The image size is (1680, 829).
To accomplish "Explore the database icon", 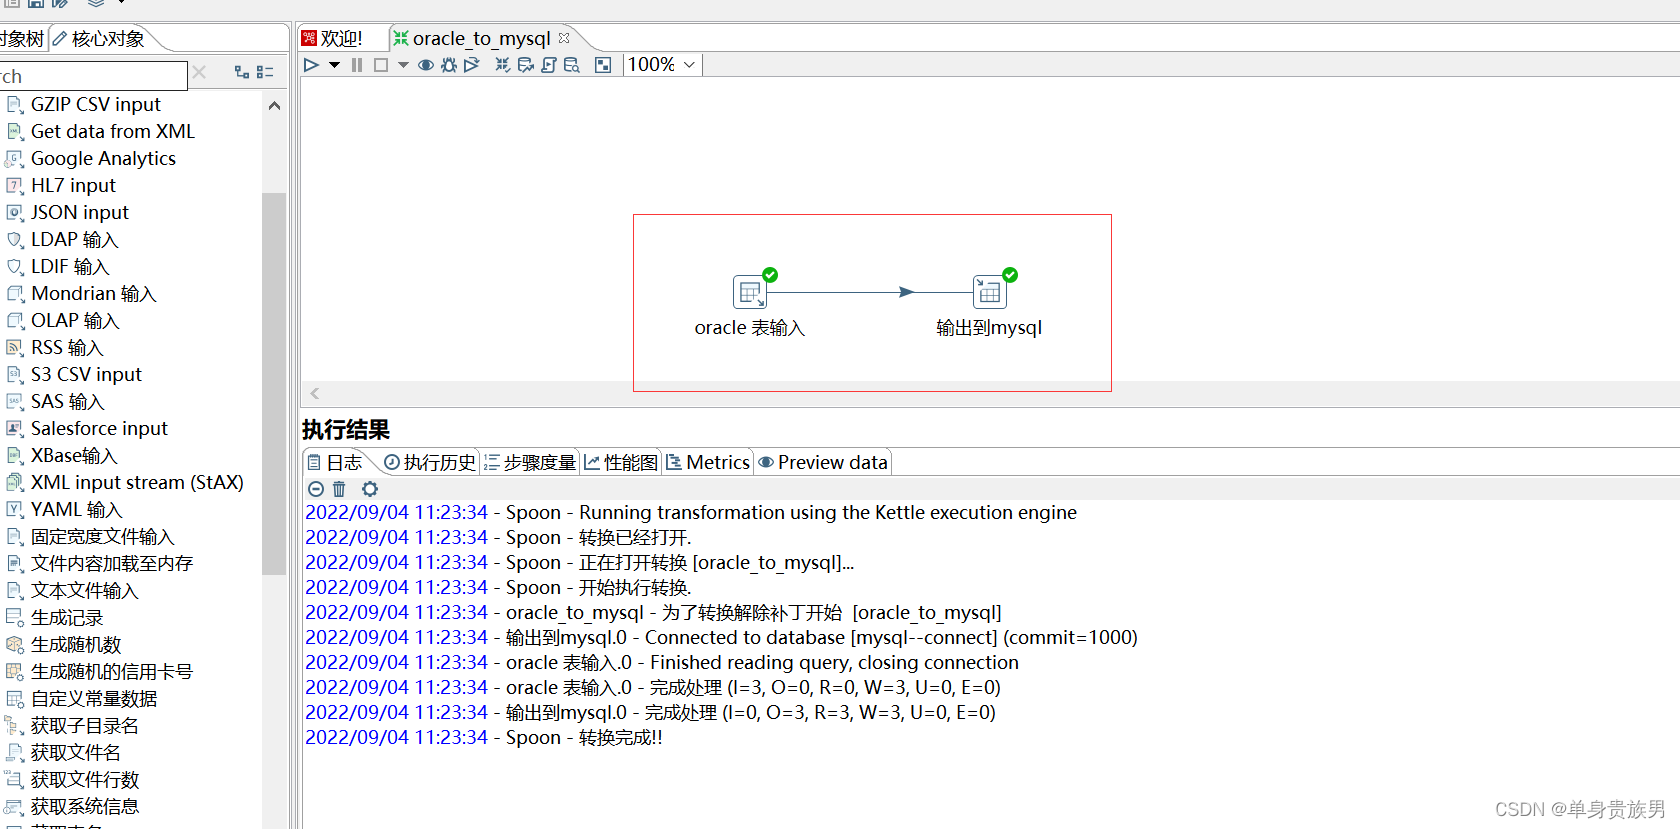I will pyautogui.click(x=572, y=65).
